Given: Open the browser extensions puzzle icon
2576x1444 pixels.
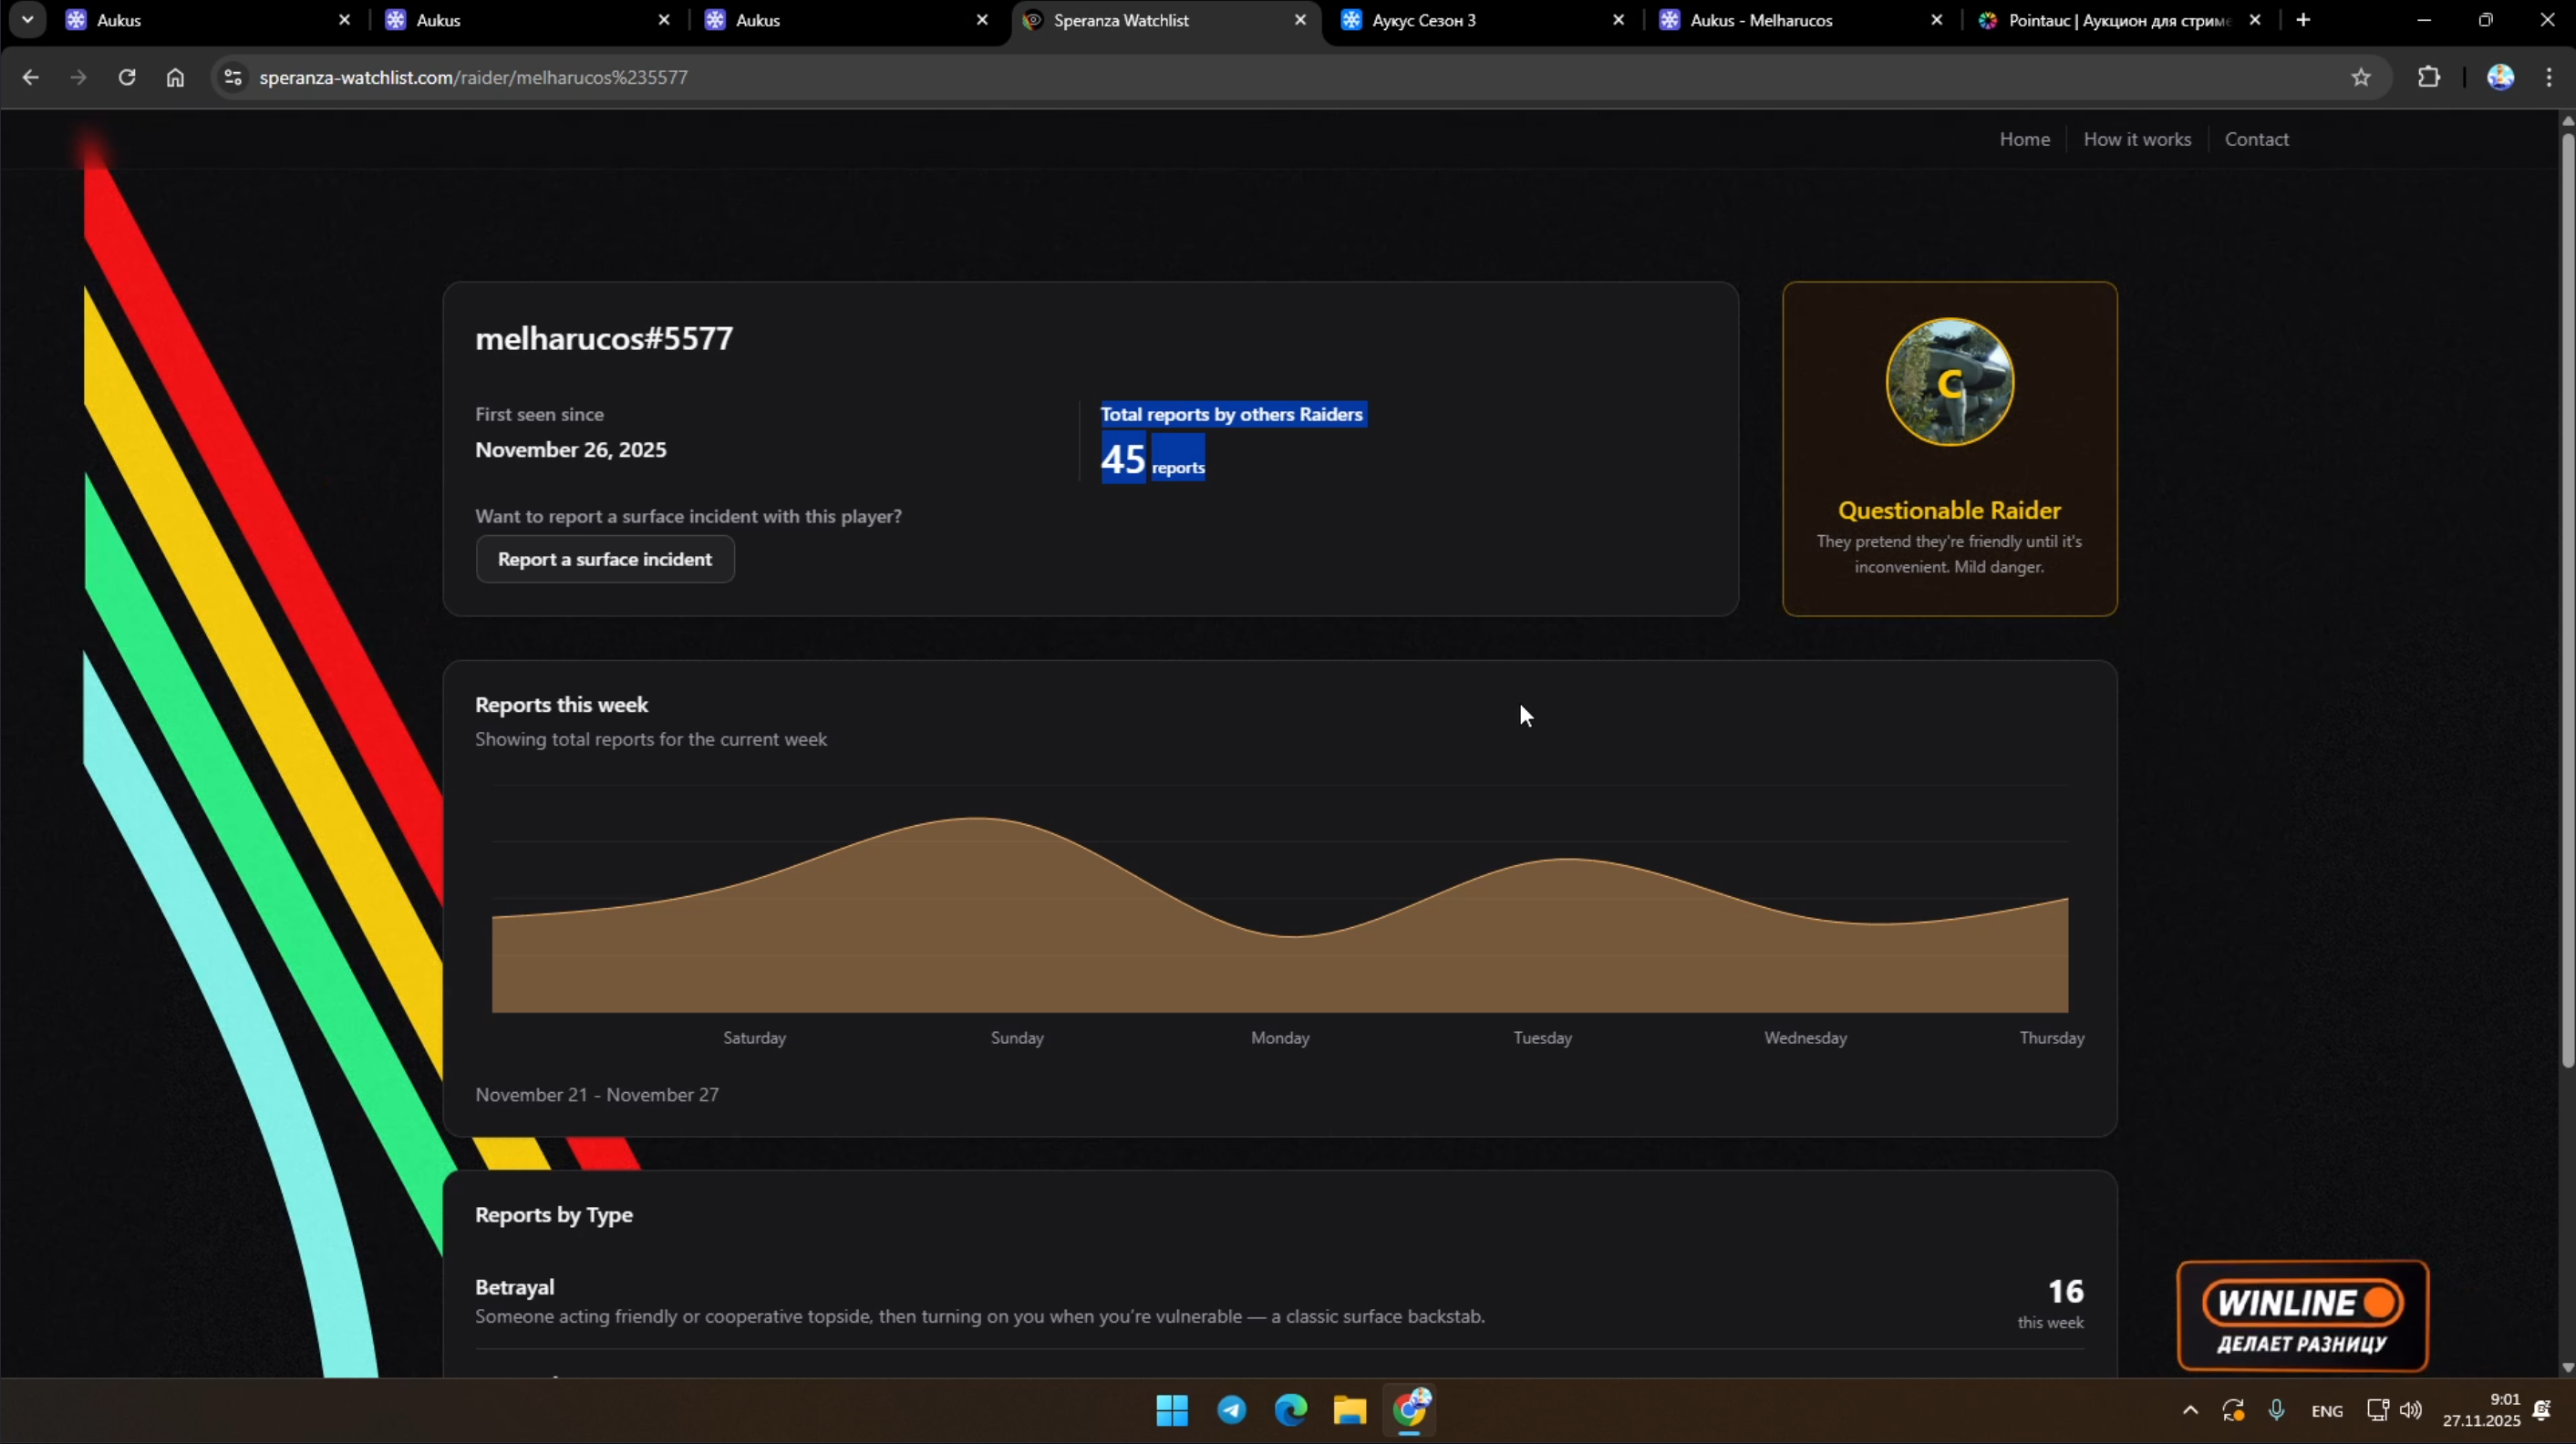Looking at the screenshot, I should click(x=2429, y=77).
